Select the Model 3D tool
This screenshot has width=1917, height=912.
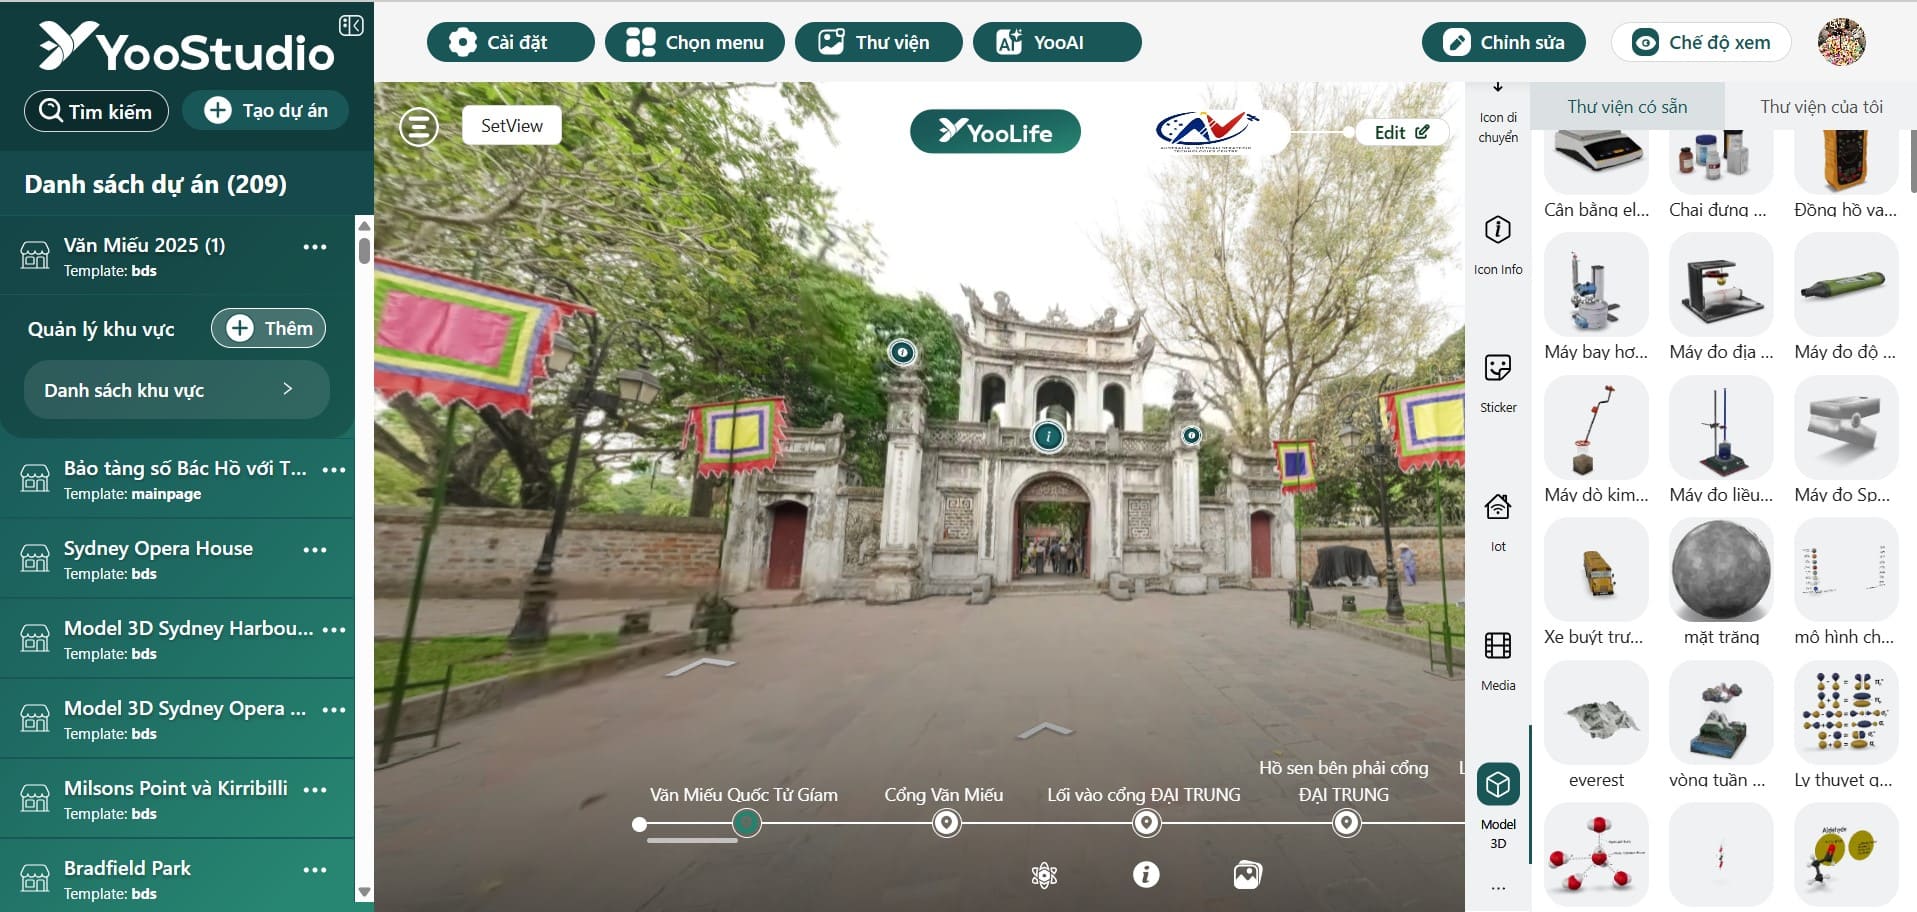tap(1498, 806)
